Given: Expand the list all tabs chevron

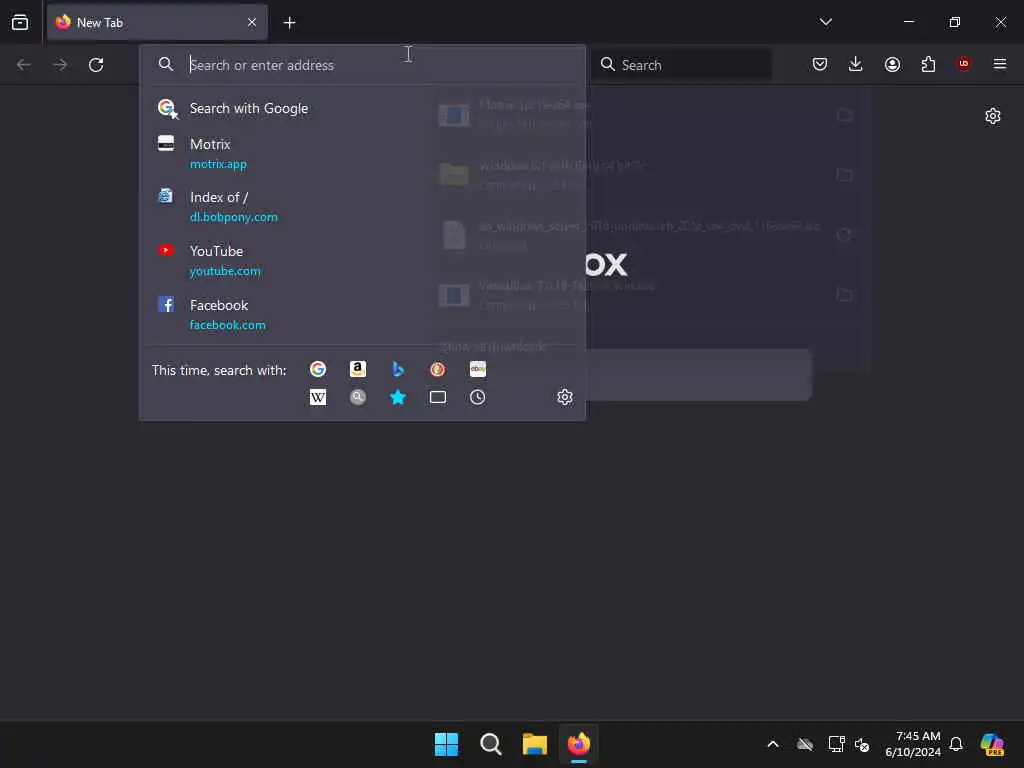Looking at the screenshot, I should [825, 22].
